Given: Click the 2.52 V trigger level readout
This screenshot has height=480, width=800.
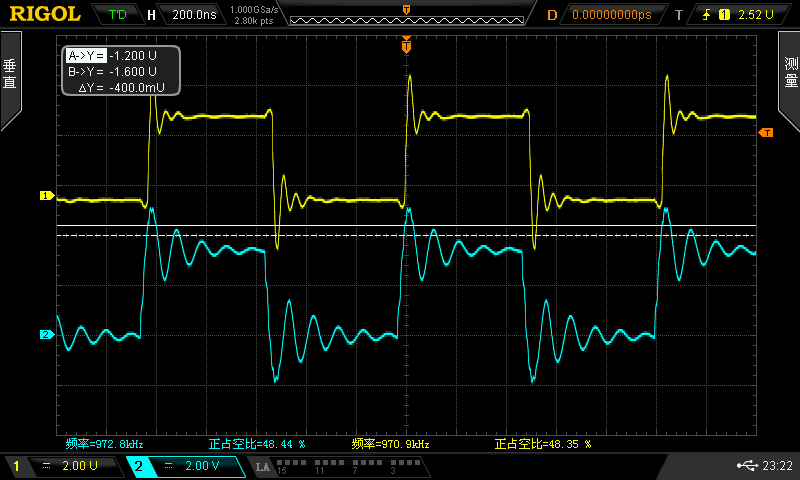Looking at the screenshot, I should [757, 15].
